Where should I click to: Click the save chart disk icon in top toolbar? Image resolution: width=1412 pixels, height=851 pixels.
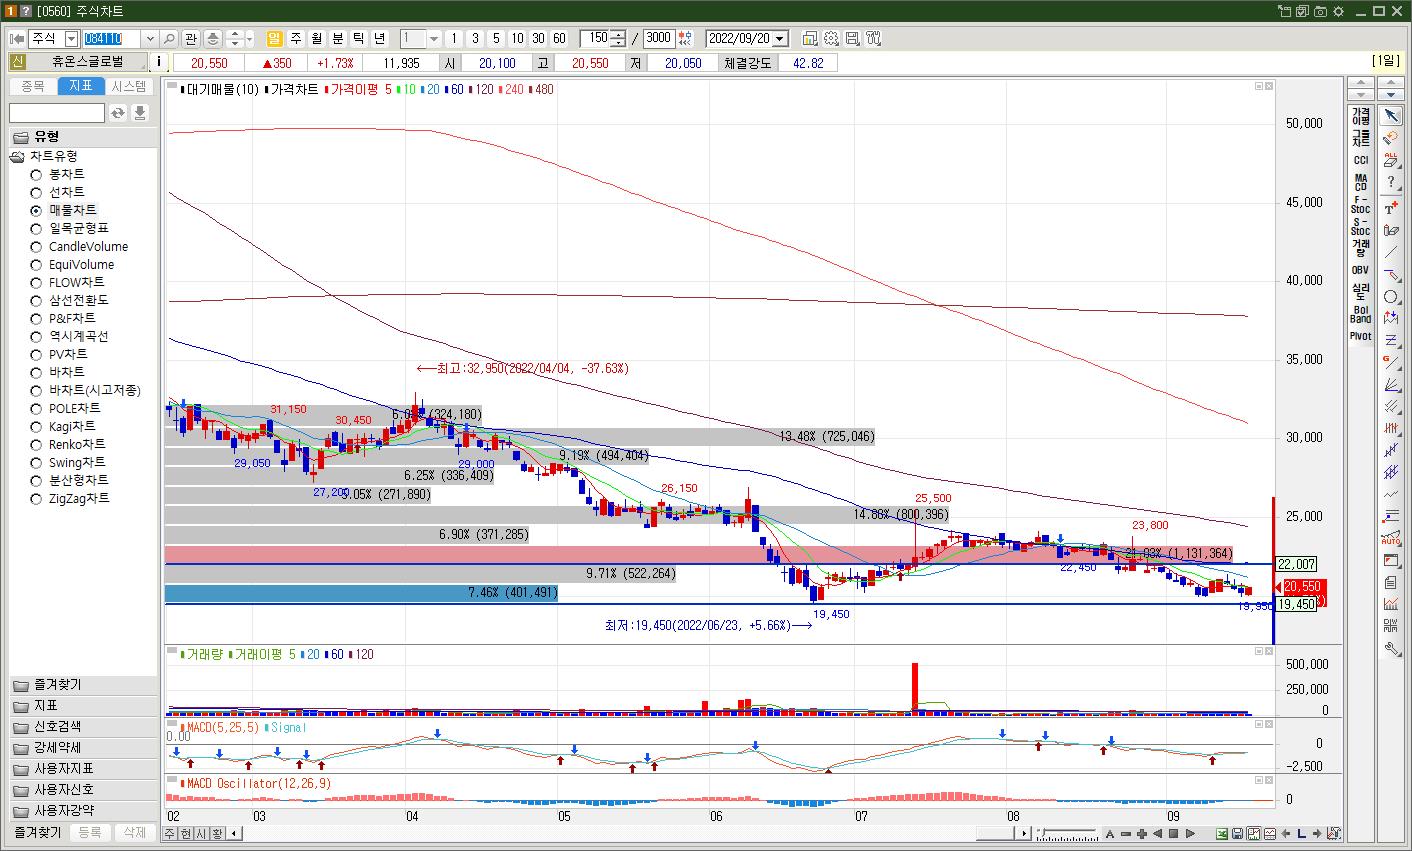(x=852, y=39)
